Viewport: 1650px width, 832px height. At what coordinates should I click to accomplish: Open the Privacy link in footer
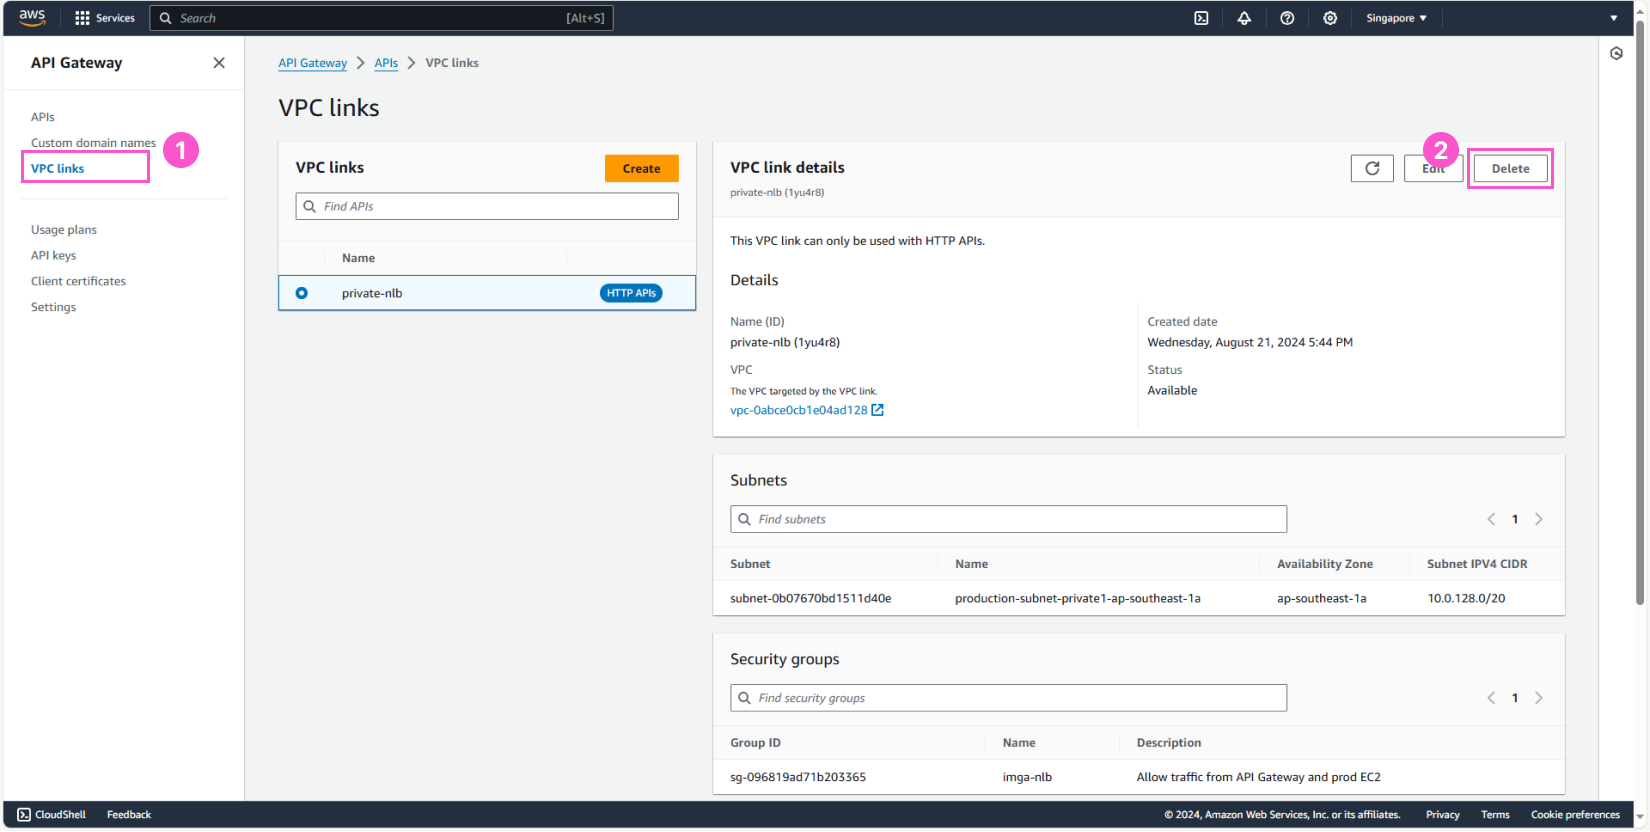pos(1443,815)
